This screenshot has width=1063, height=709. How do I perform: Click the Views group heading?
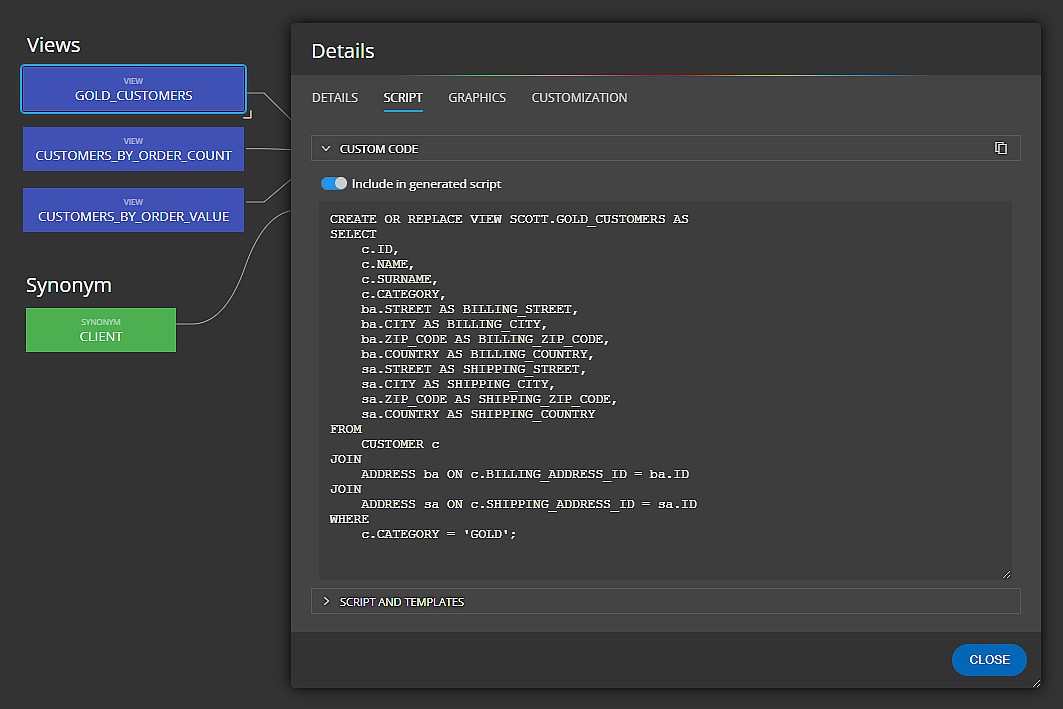(54, 45)
